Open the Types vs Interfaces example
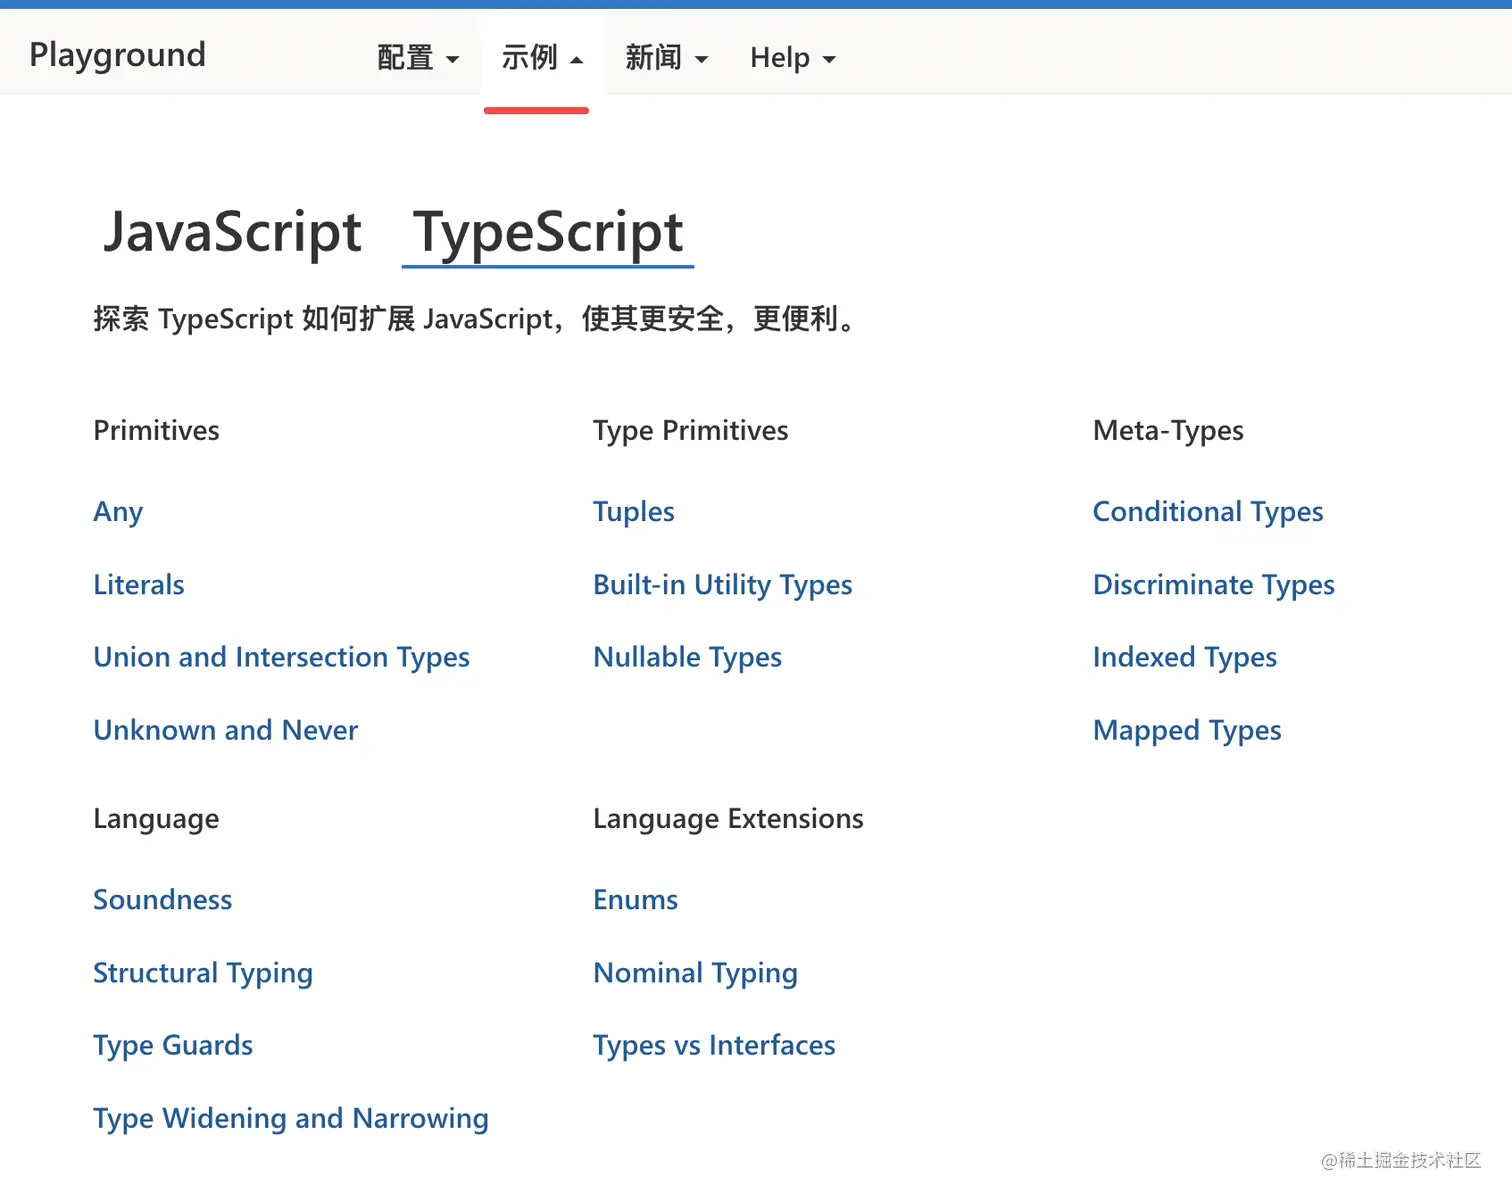The width and height of the screenshot is (1512, 1201). (714, 1046)
